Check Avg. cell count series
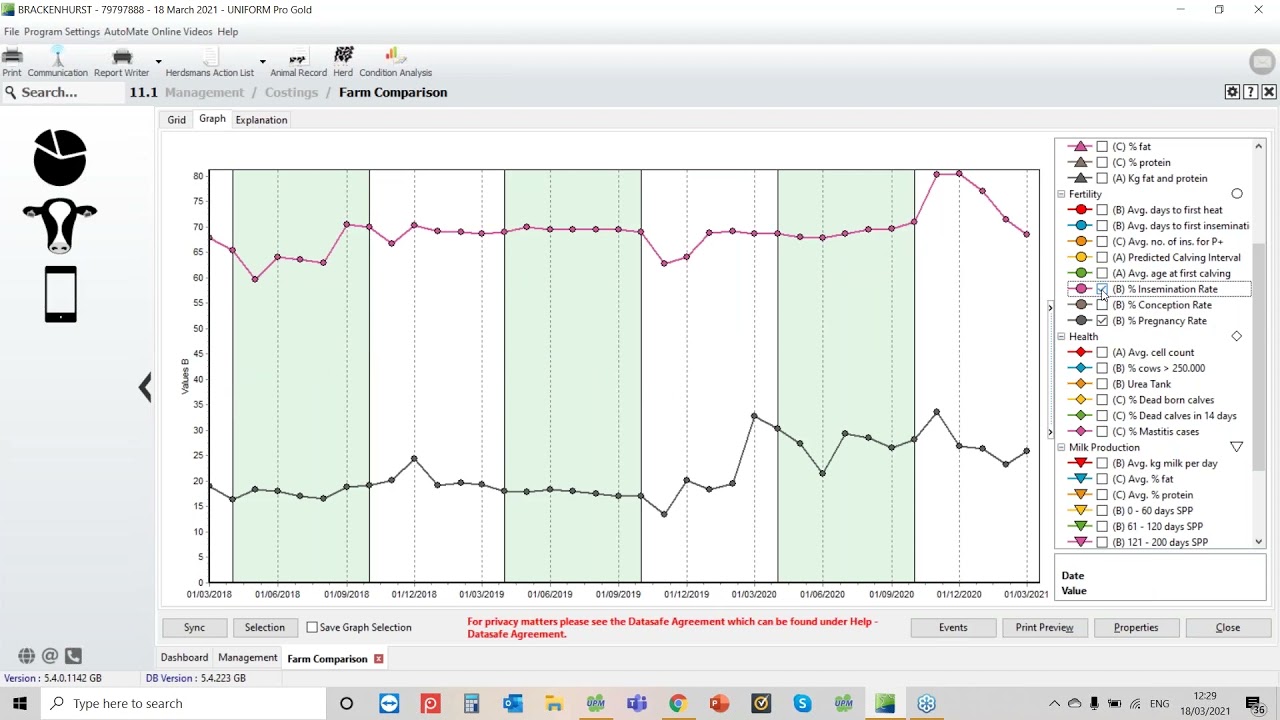1280x720 pixels. point(1102,352)
